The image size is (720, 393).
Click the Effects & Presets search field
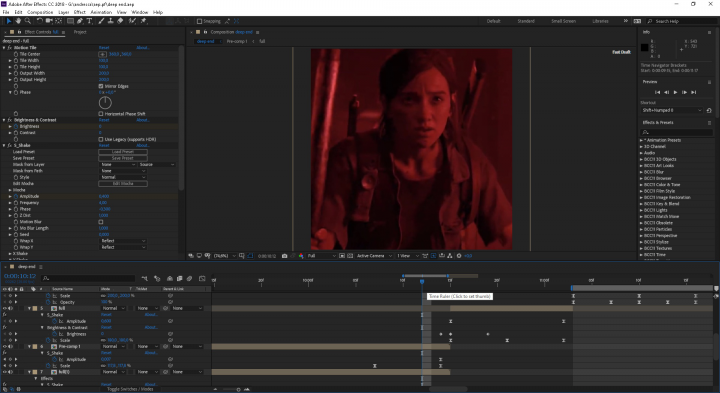tap(677, 132)
